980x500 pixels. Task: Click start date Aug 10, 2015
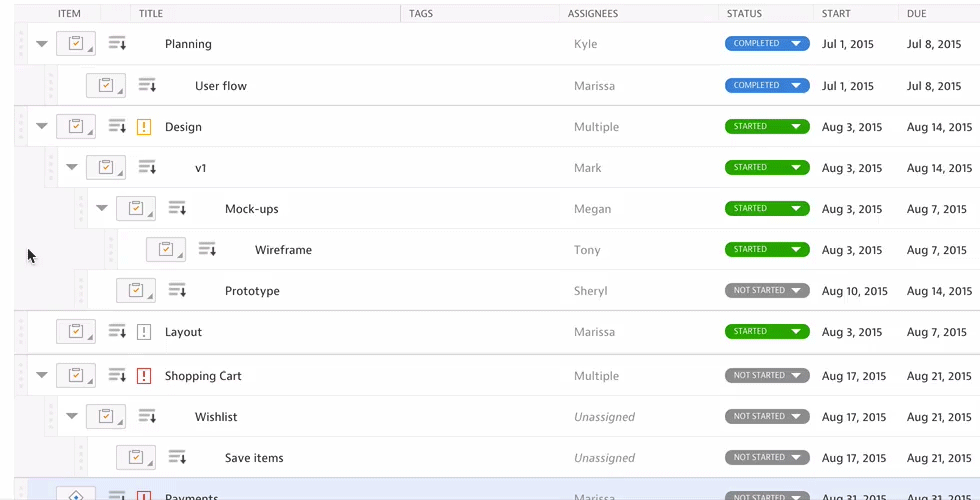(854, 291)
